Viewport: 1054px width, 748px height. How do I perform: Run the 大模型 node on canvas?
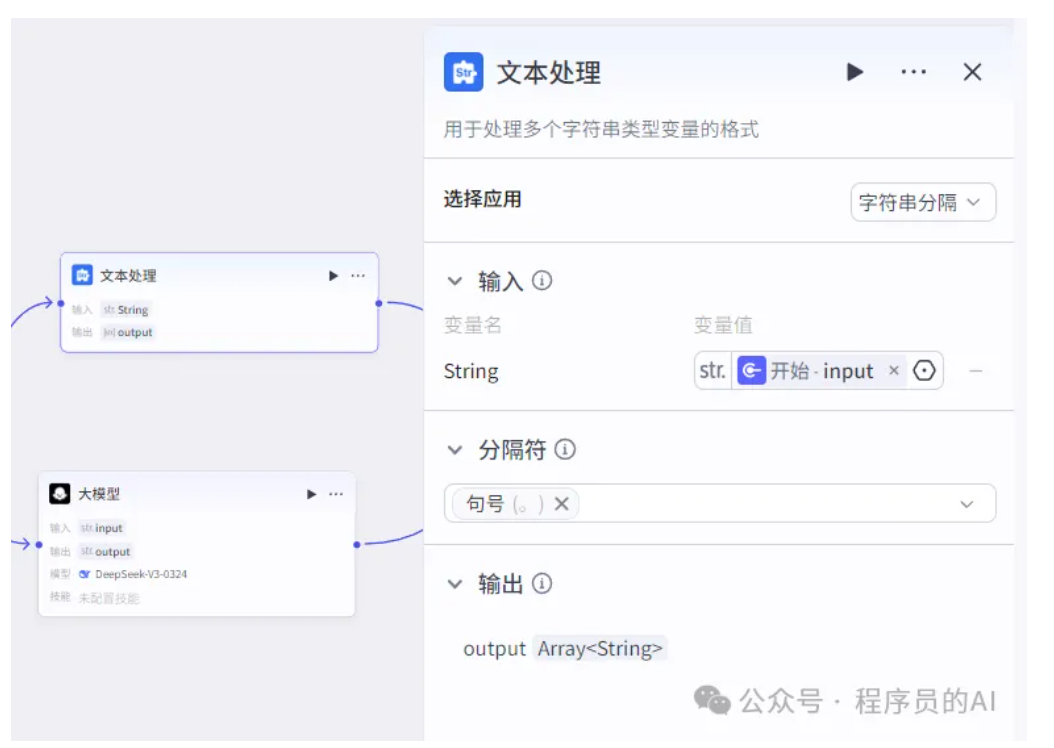pyautogui.click(x=311, y=494)
